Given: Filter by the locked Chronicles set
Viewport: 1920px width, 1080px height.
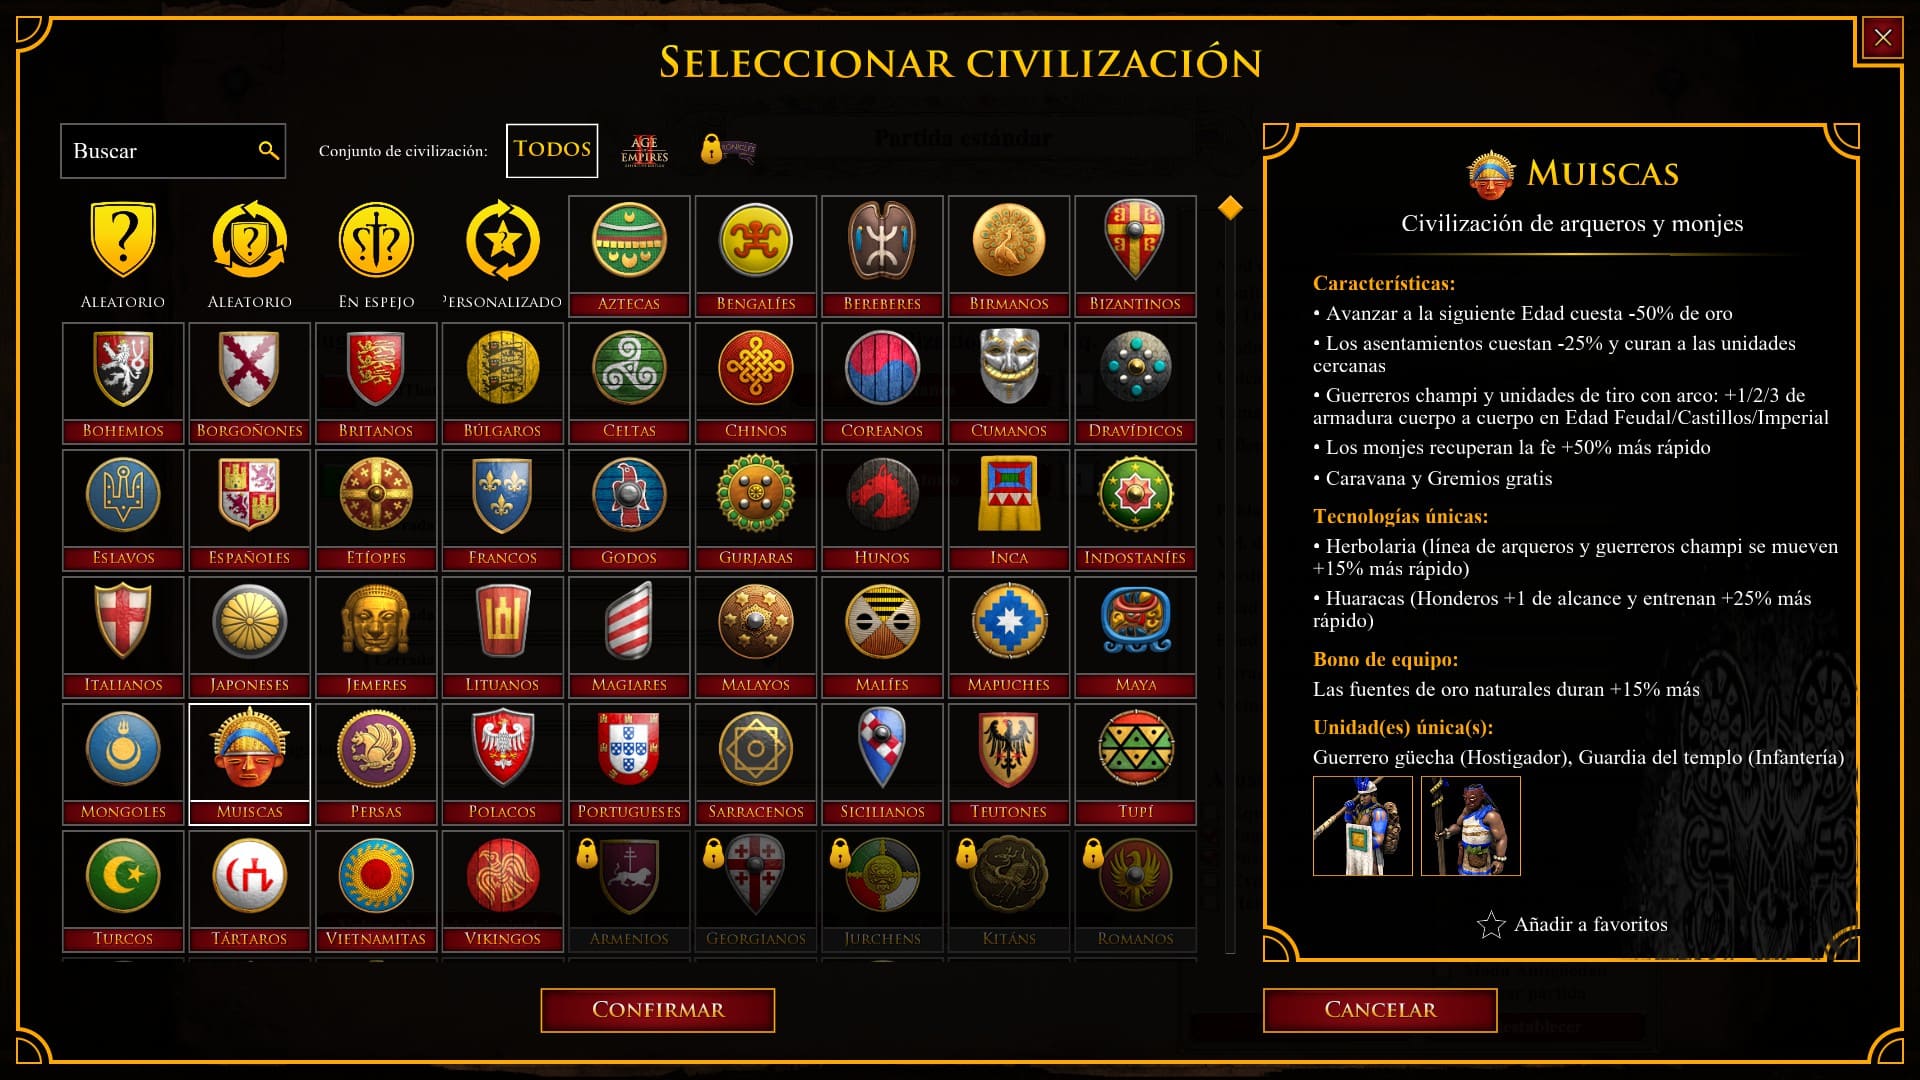Looking at the screenshot, I should 728,150.
